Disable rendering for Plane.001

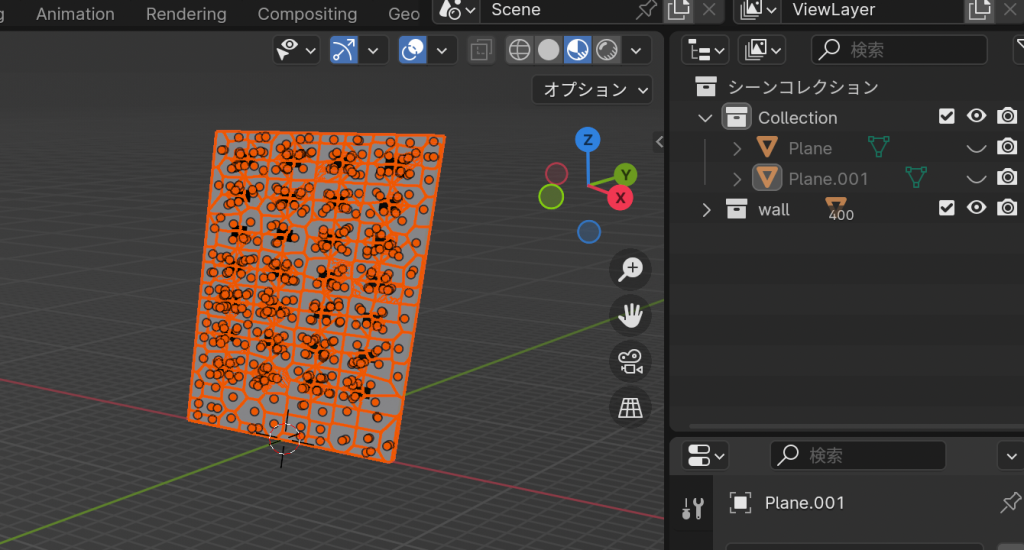(1007, 178)
